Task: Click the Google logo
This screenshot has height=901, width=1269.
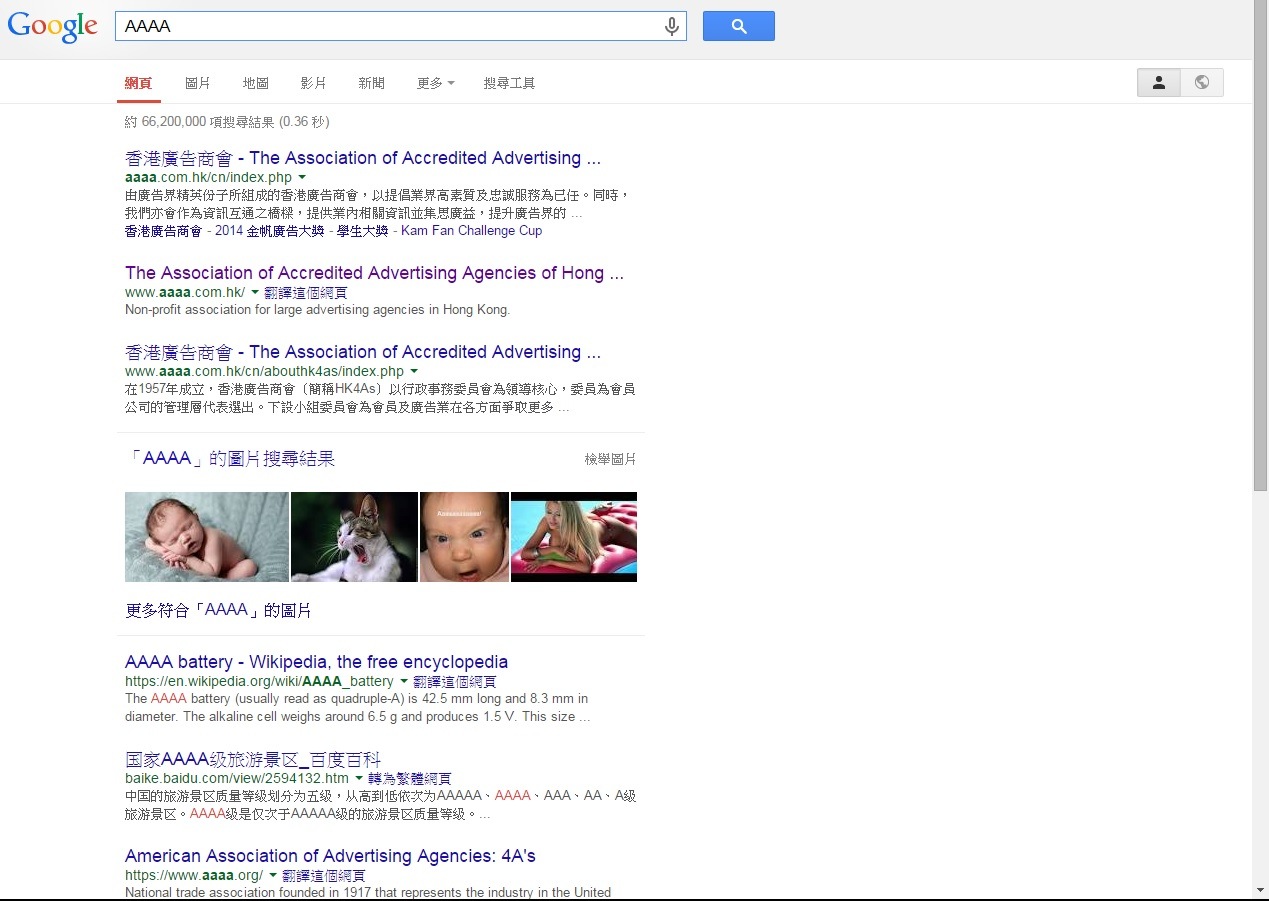Action: 52,27
